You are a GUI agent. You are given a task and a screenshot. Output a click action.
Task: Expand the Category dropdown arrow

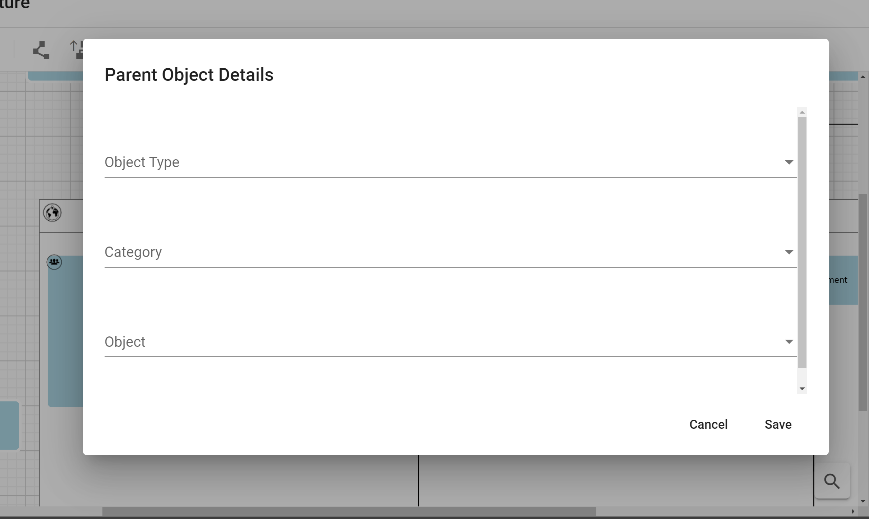(789, 252)
